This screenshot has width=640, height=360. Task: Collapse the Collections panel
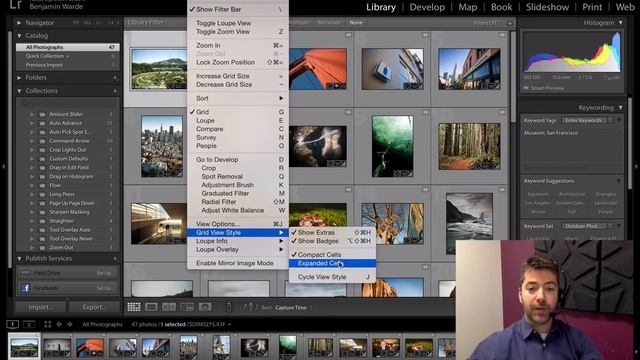click(19, 91)
